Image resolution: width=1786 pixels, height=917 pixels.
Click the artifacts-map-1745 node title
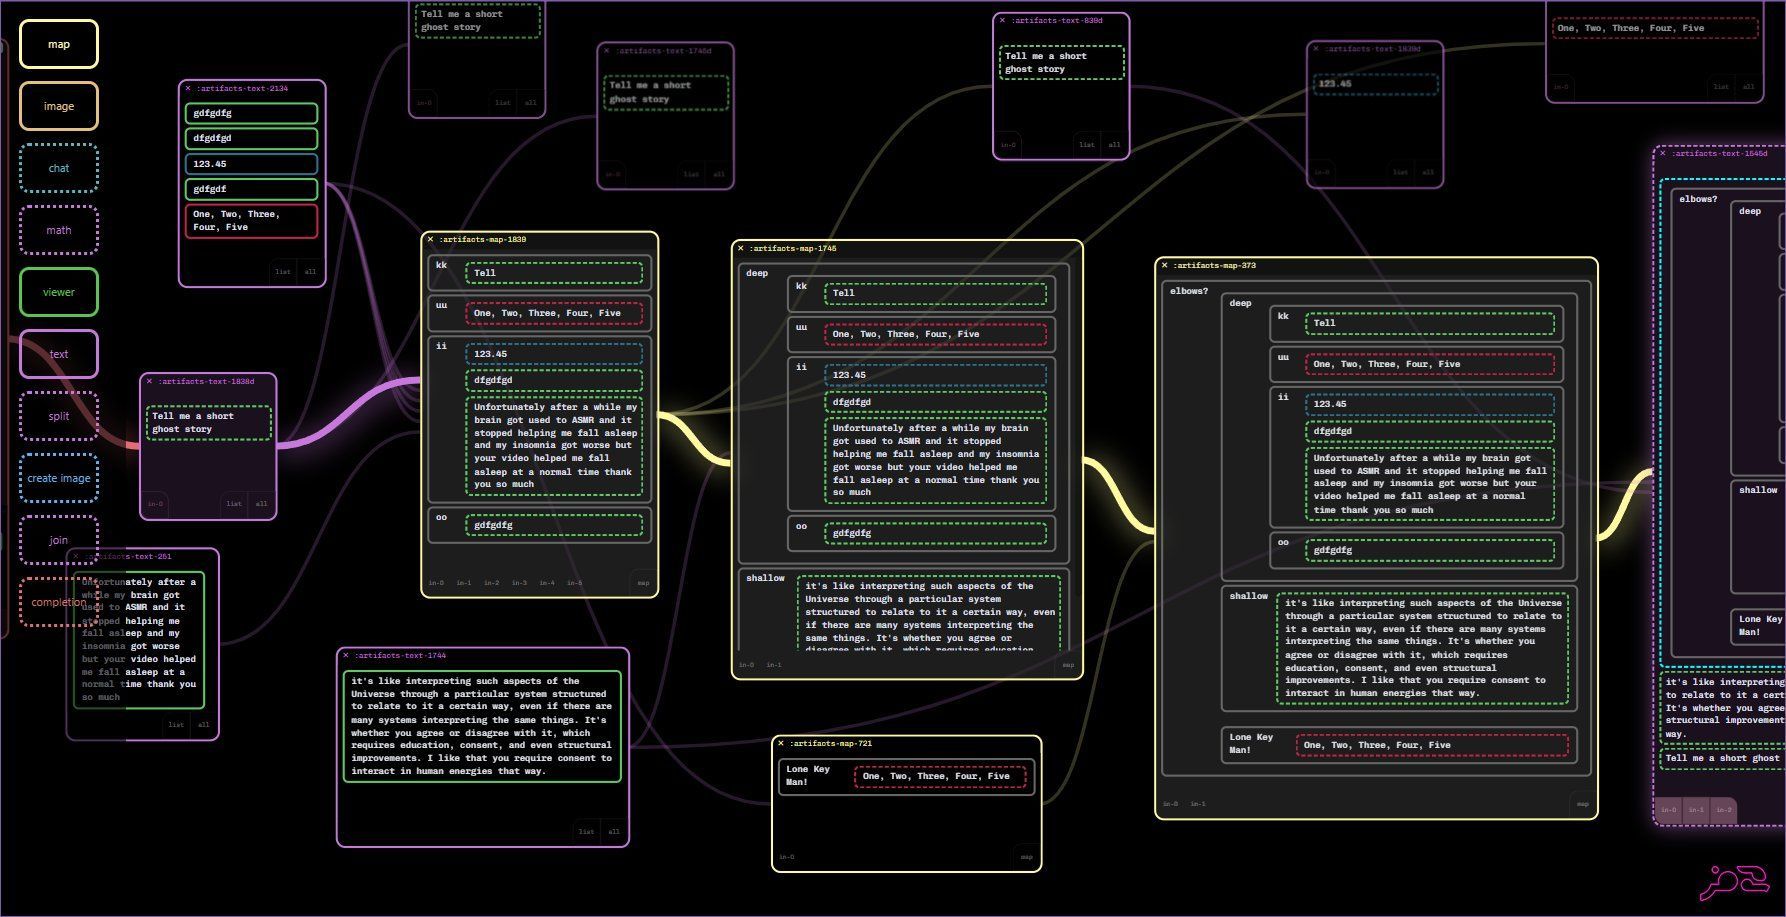pos(793,249)
